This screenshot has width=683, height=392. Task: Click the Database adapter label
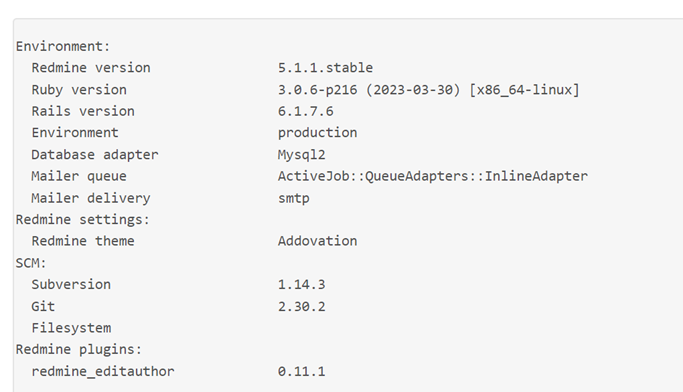[95, 155]
